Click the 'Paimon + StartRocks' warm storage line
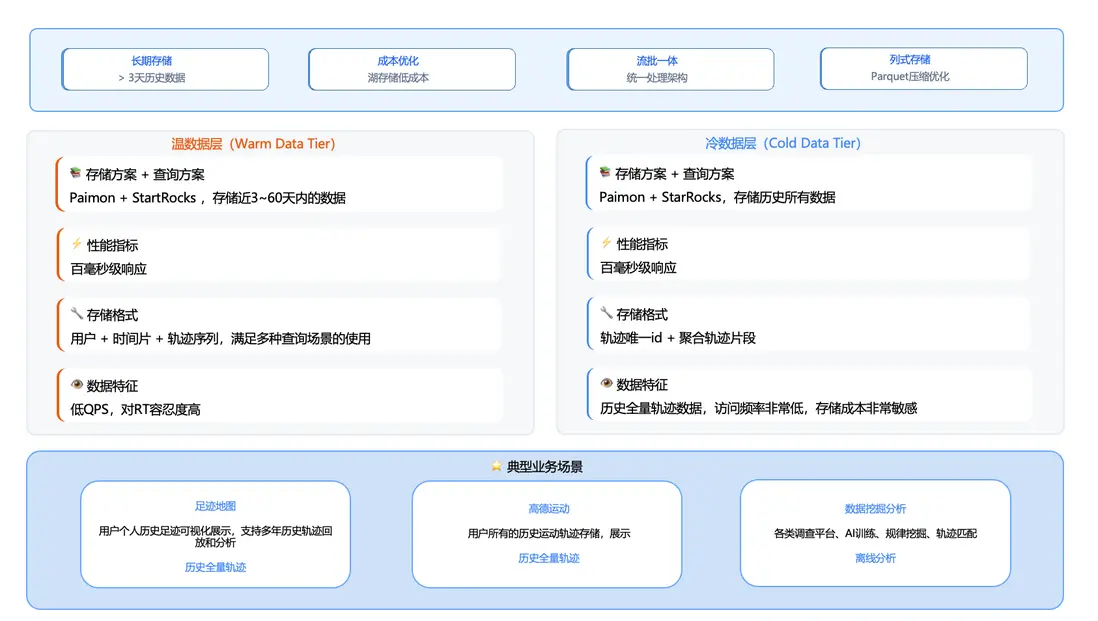Viewport: 1098px width, 621px height. [x=207, y=198]
